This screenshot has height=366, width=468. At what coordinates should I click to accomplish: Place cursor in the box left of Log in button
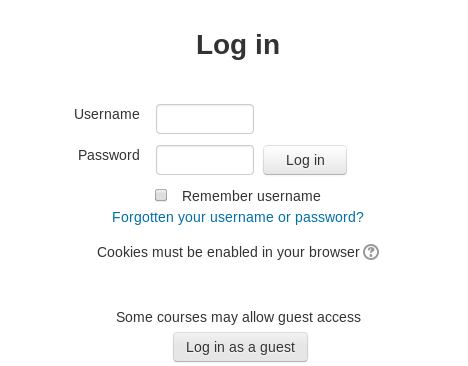(x=205, y=160)
